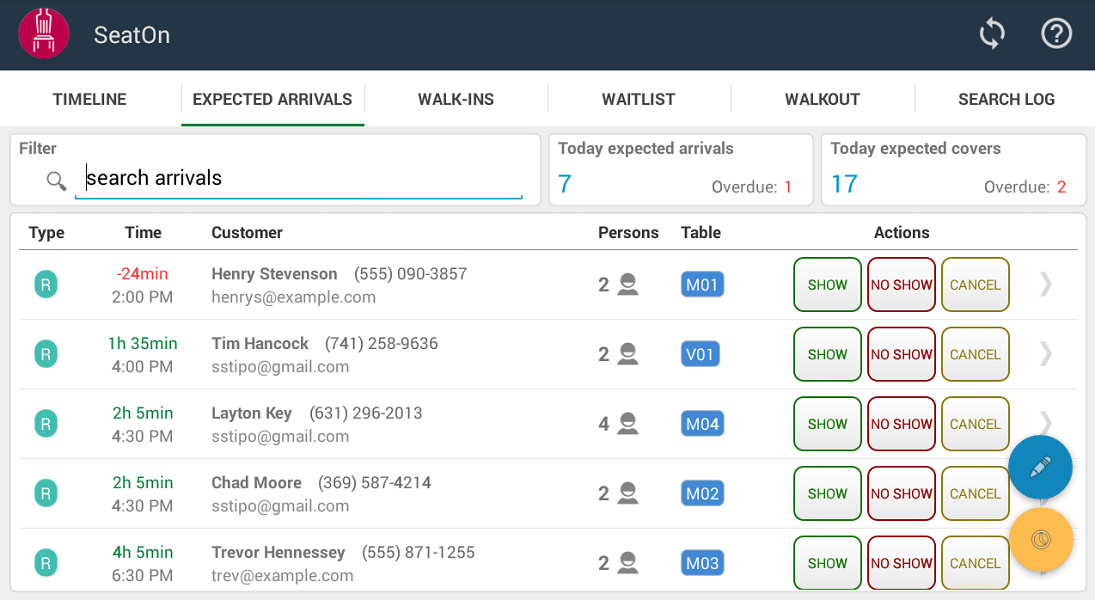
Task: Select table badge V01 for Tim Hancock
Action: (x=701, y=354)
